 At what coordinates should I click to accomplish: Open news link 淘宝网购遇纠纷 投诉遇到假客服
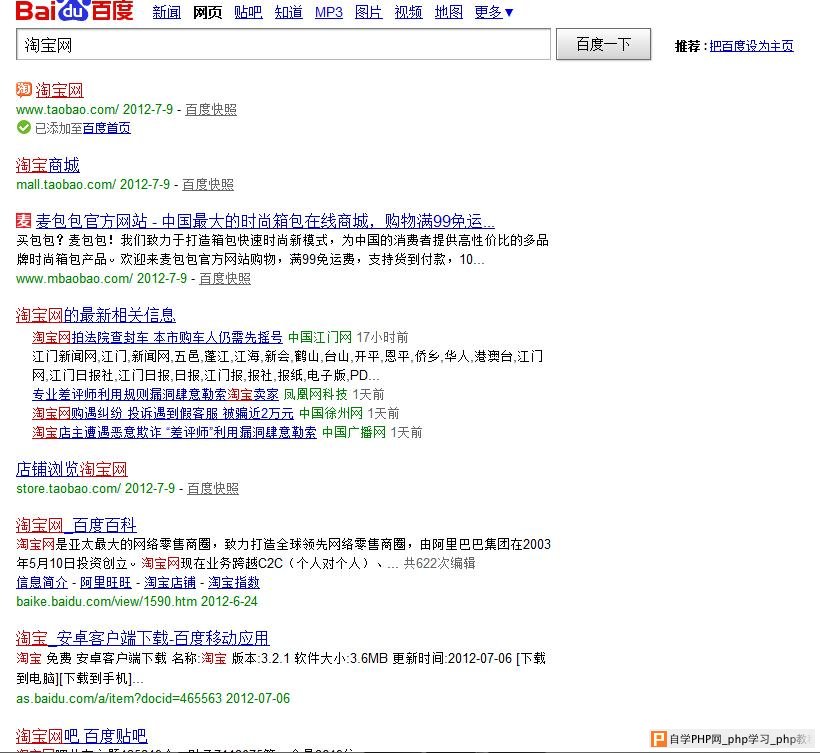tap(163, 414)
